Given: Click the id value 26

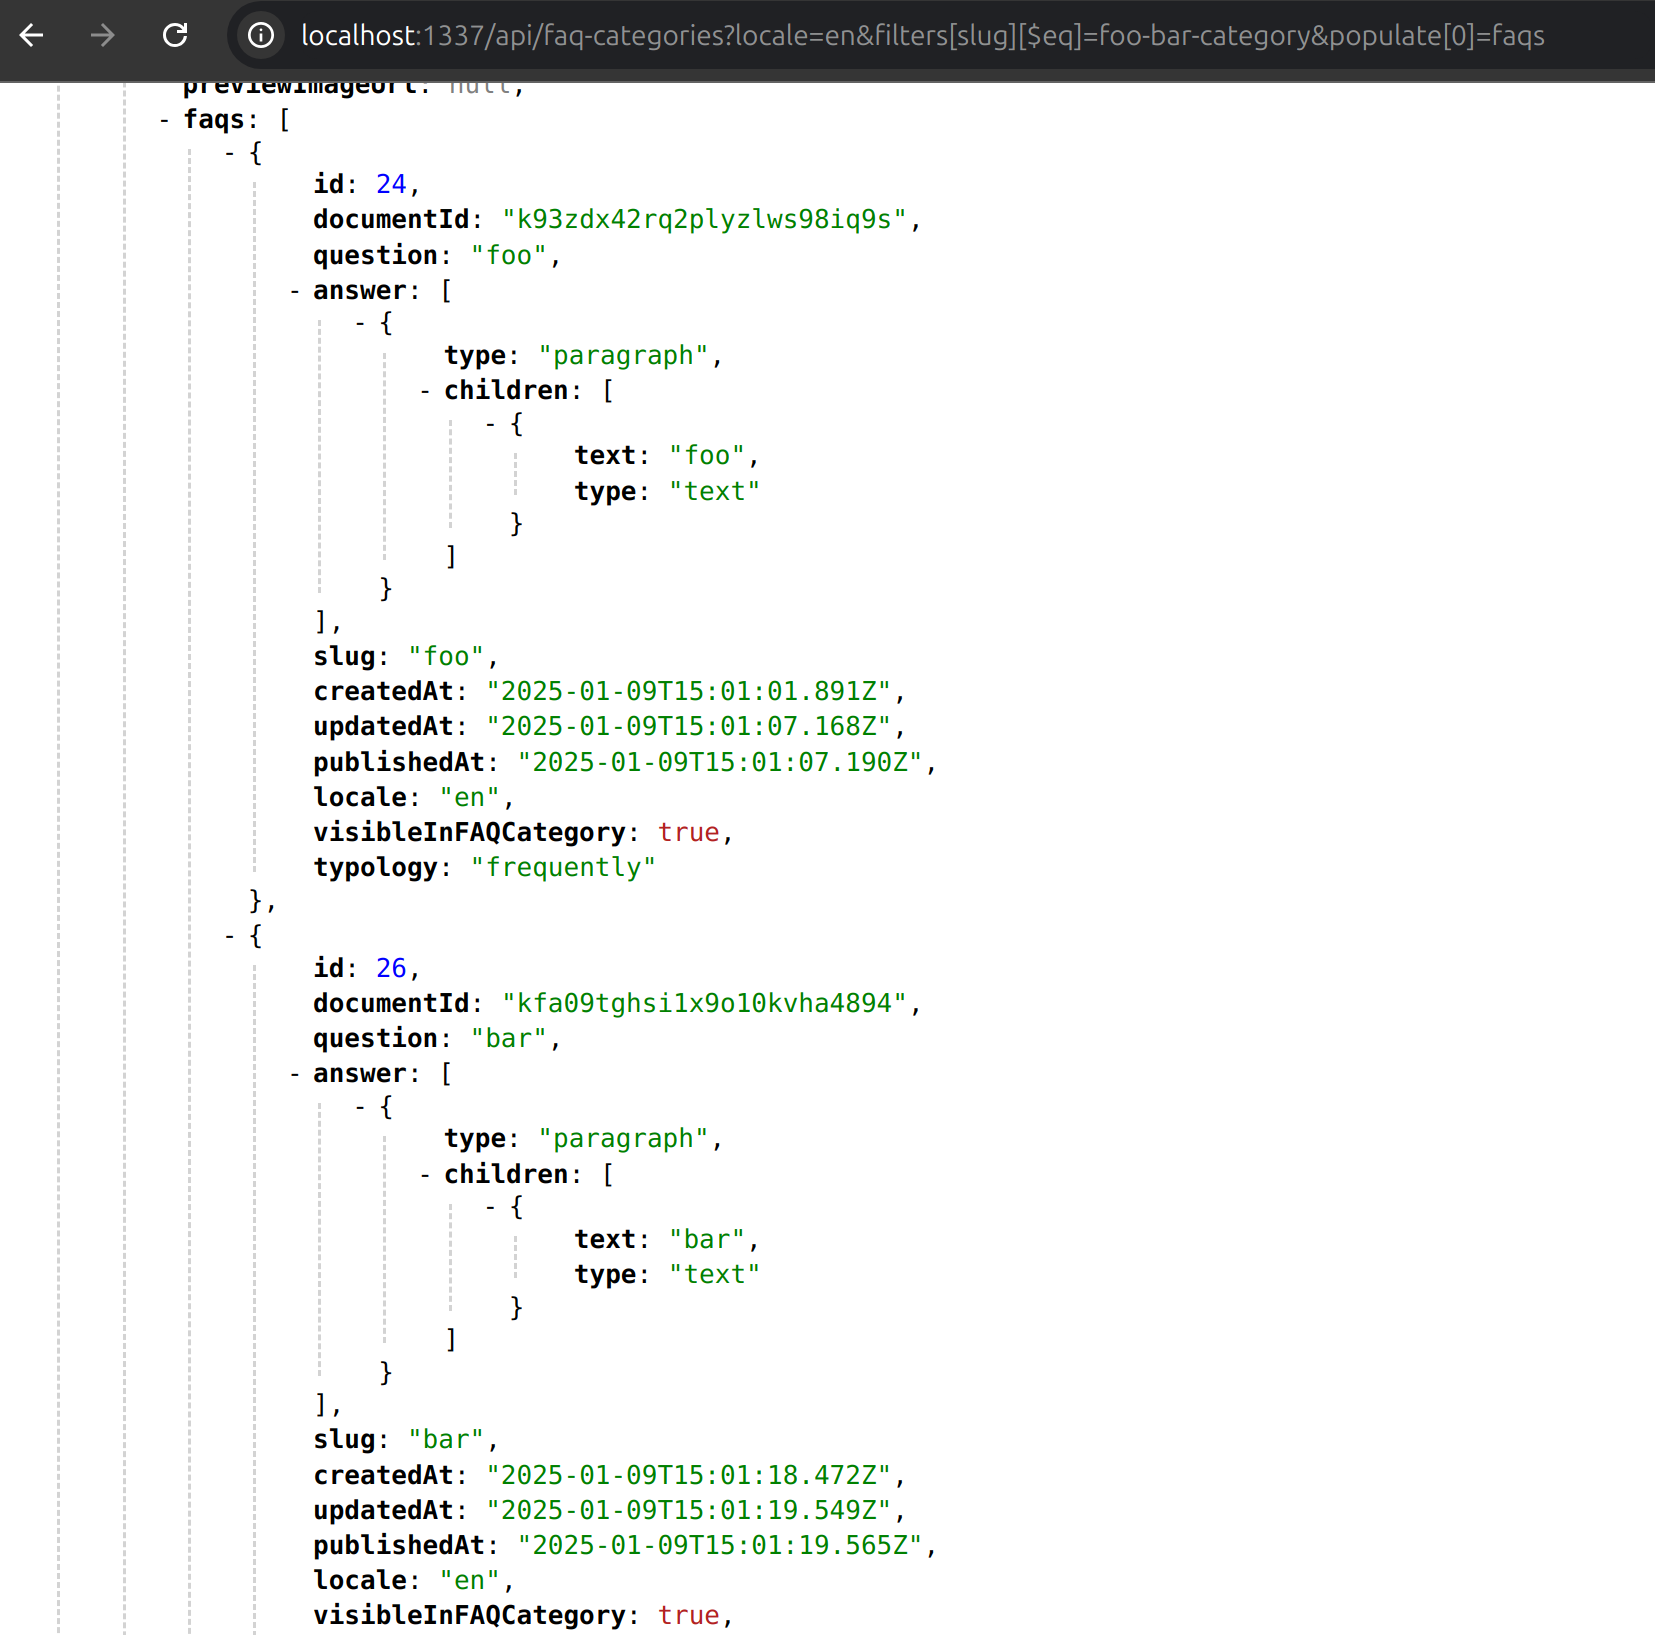Looking at the screenshot, I should pyautogui.click(x=390, y=968).
